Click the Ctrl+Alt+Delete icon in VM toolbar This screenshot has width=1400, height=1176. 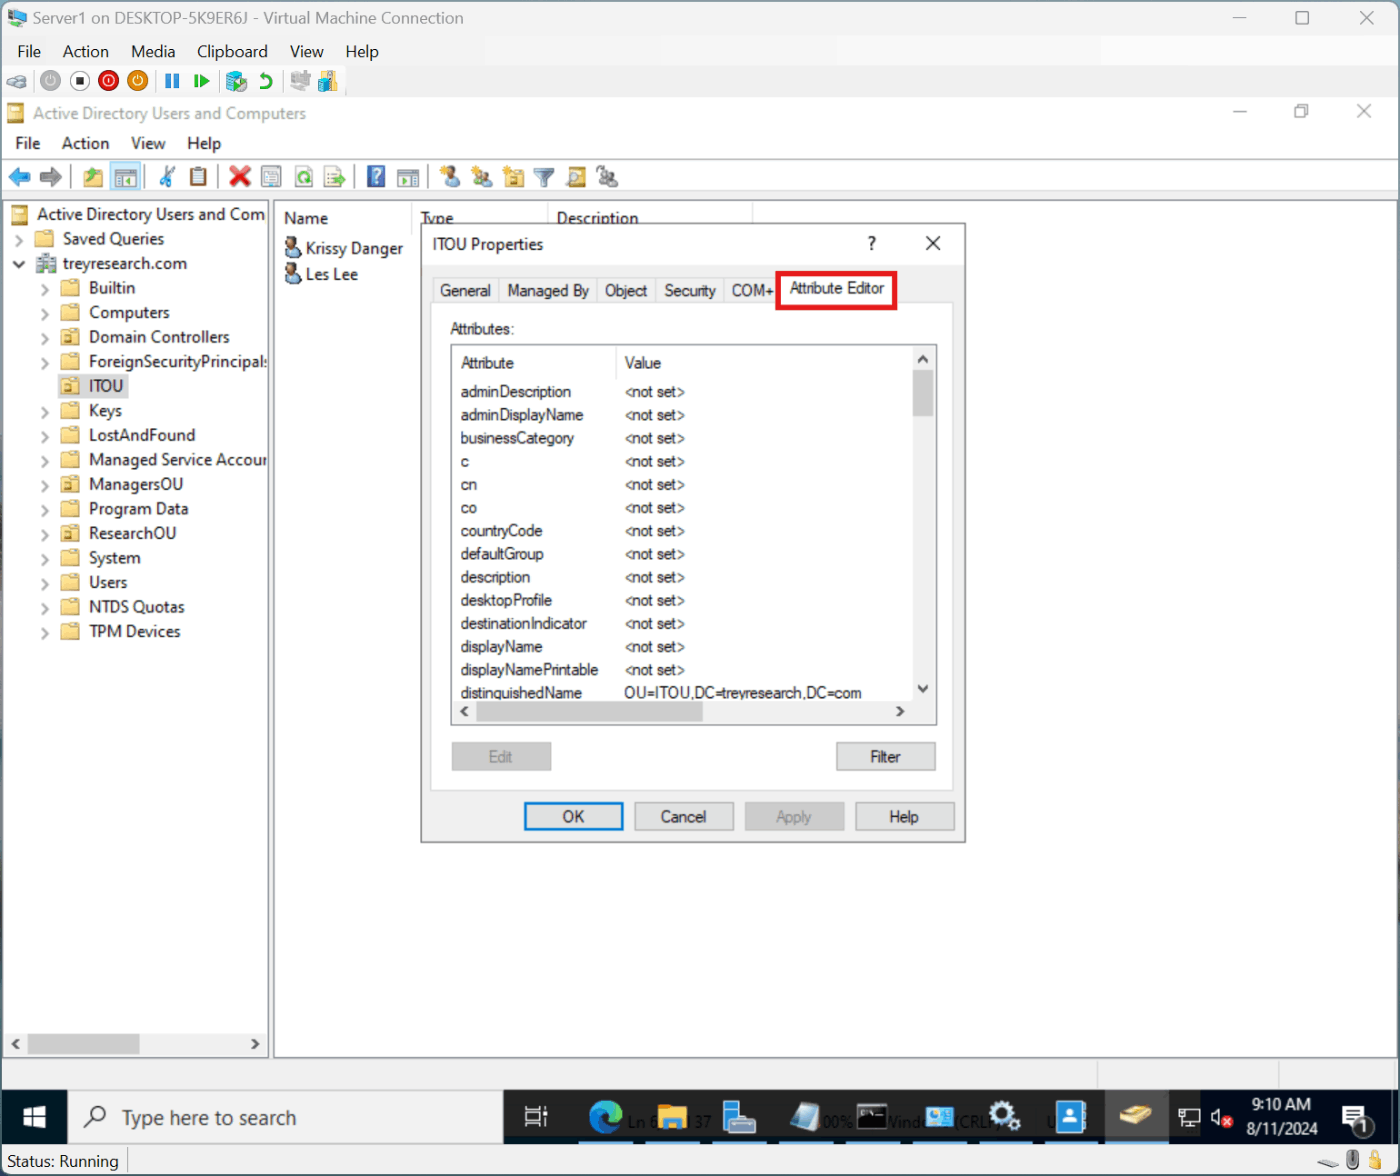coord(17,81)
